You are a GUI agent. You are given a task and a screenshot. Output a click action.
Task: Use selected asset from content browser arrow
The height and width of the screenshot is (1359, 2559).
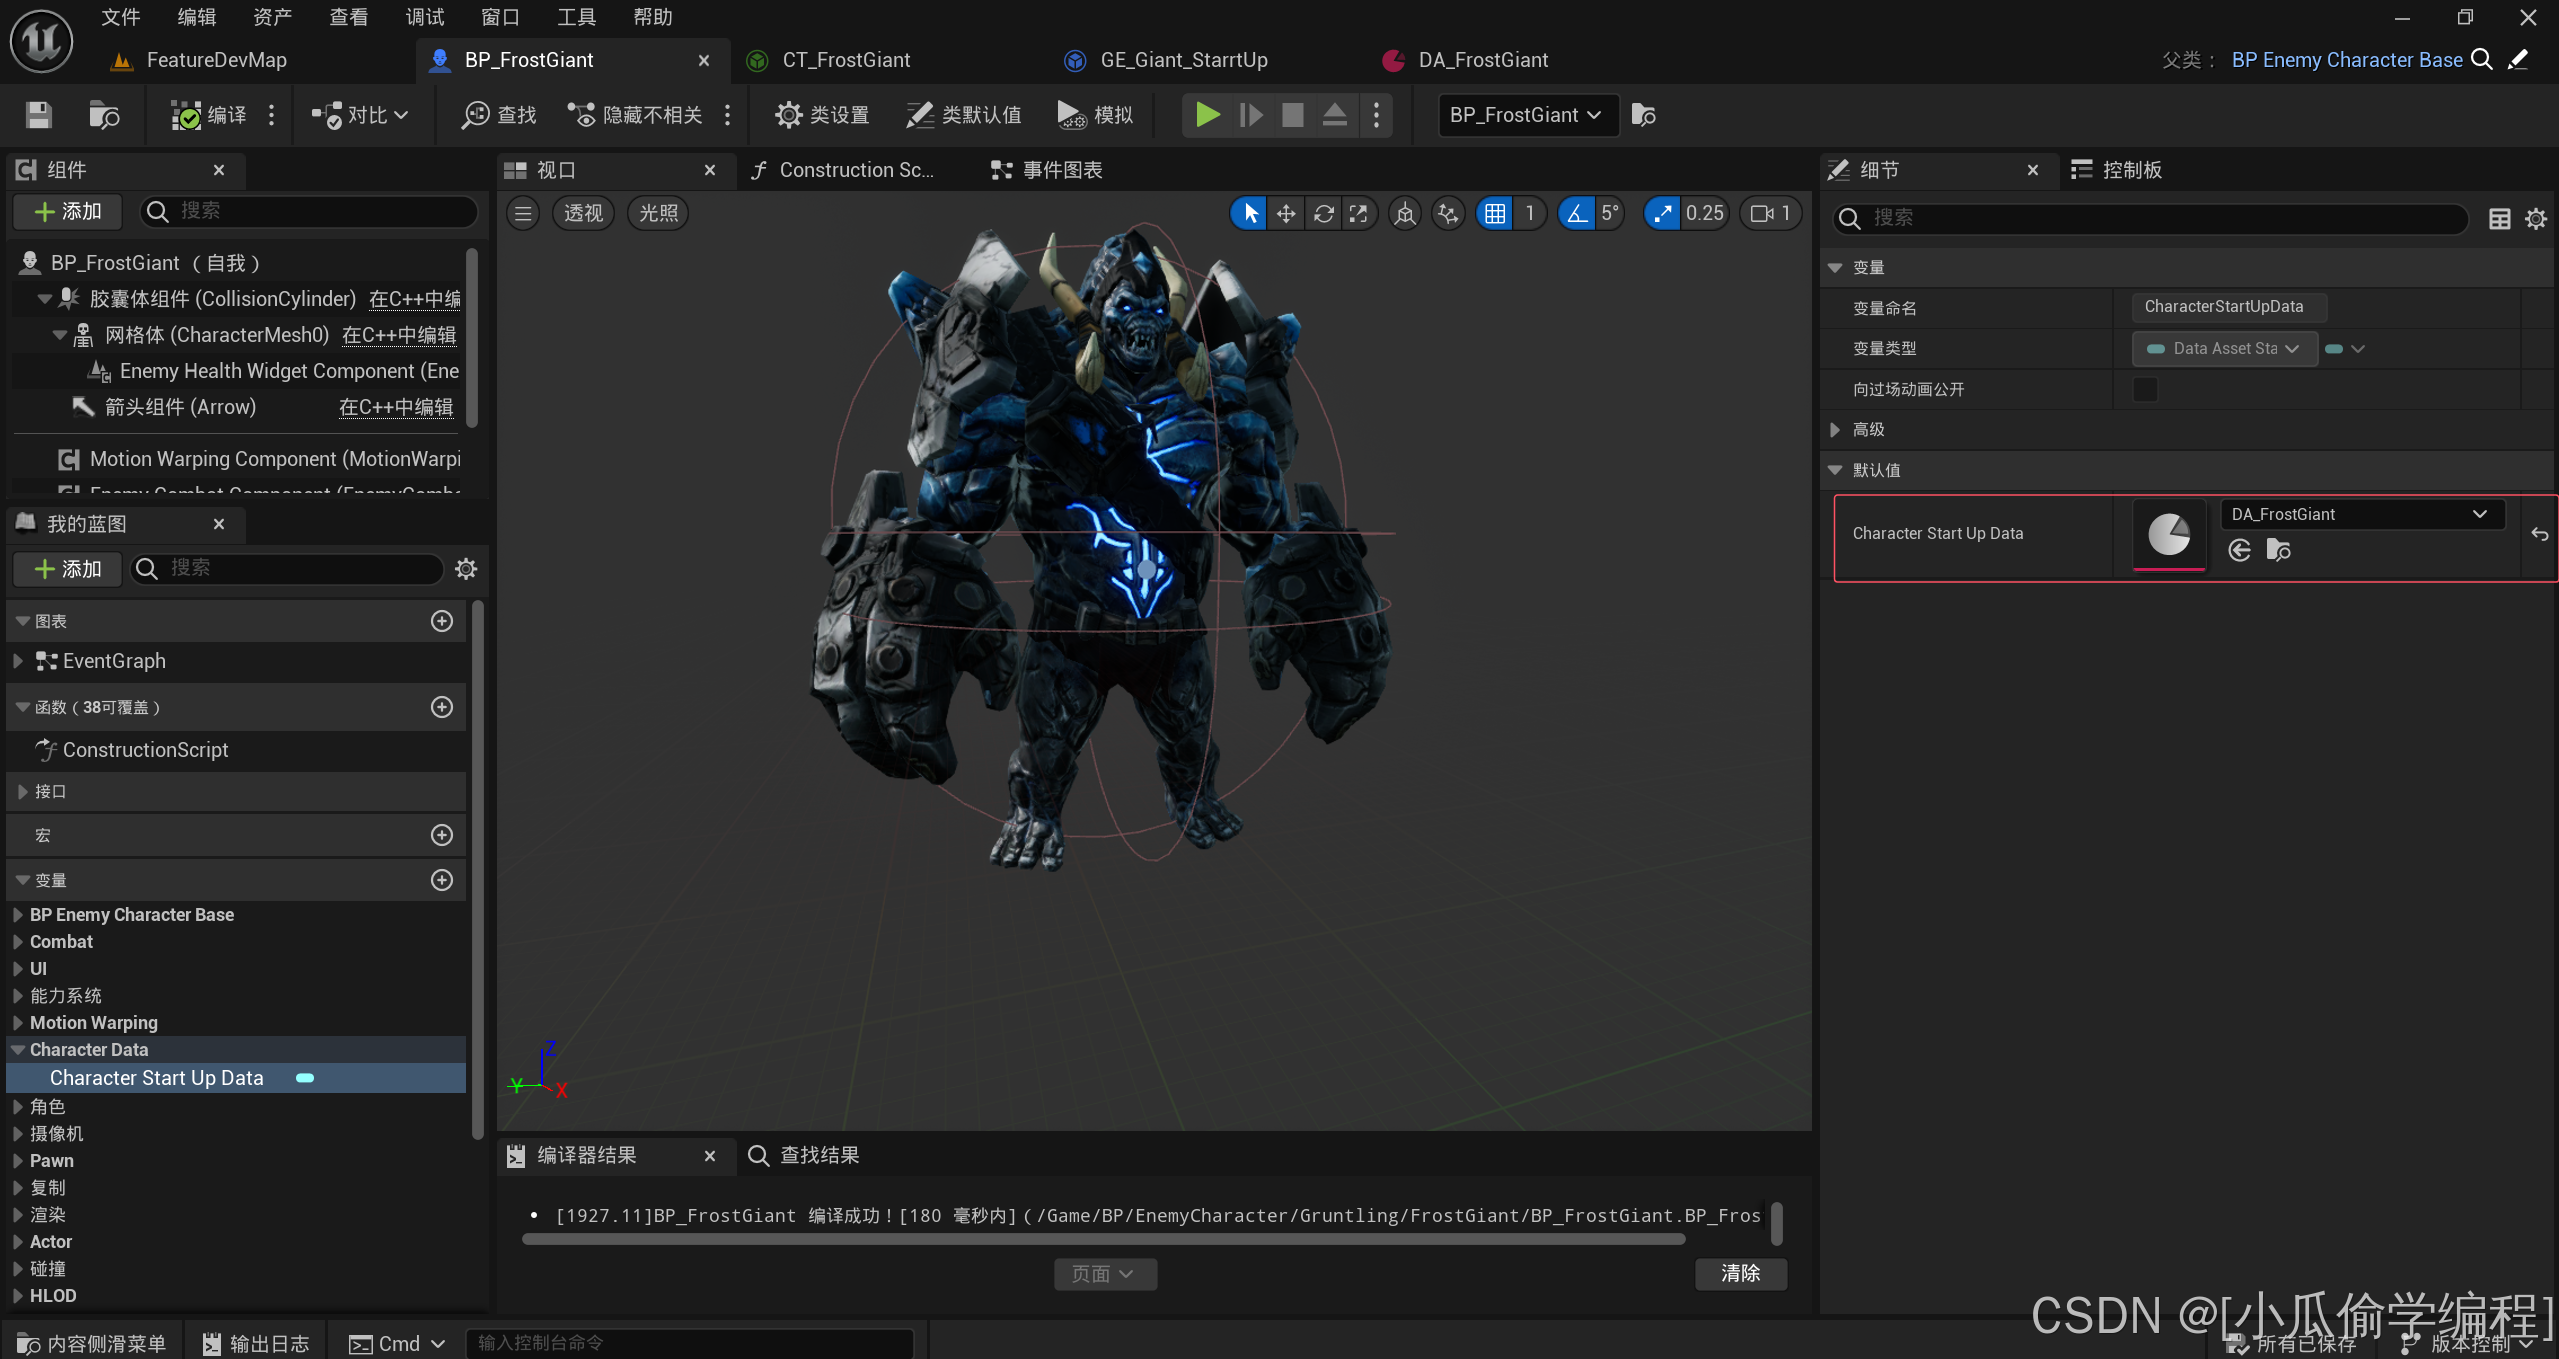coord(2240,550)
